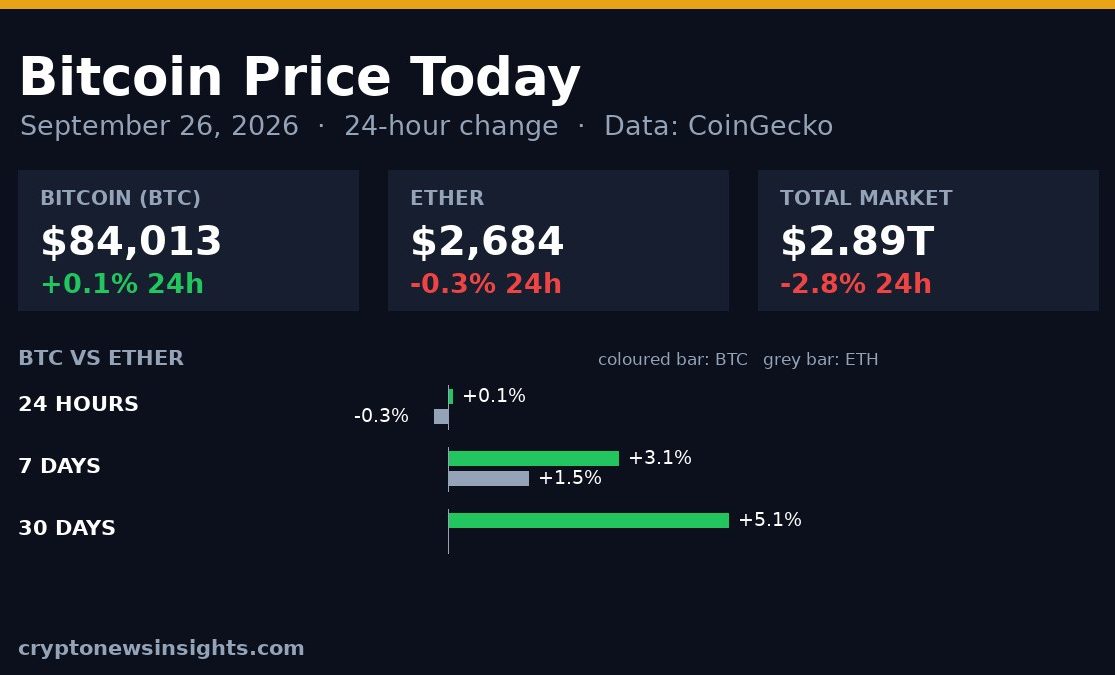The width and height of the screenshot is (1115, 675).
Task: Click the grey 24-hour ETH bar
Action: (x=441, y=417)
